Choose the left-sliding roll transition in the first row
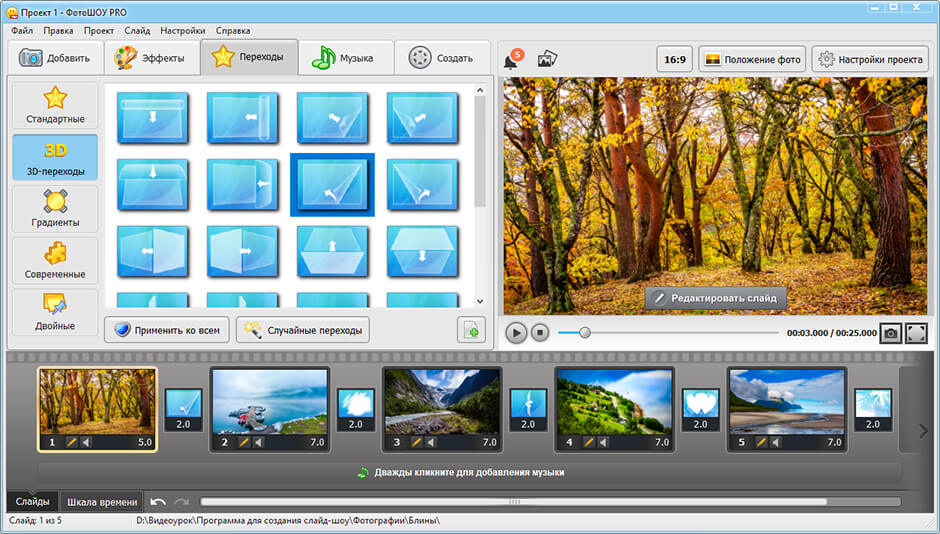 242,117
